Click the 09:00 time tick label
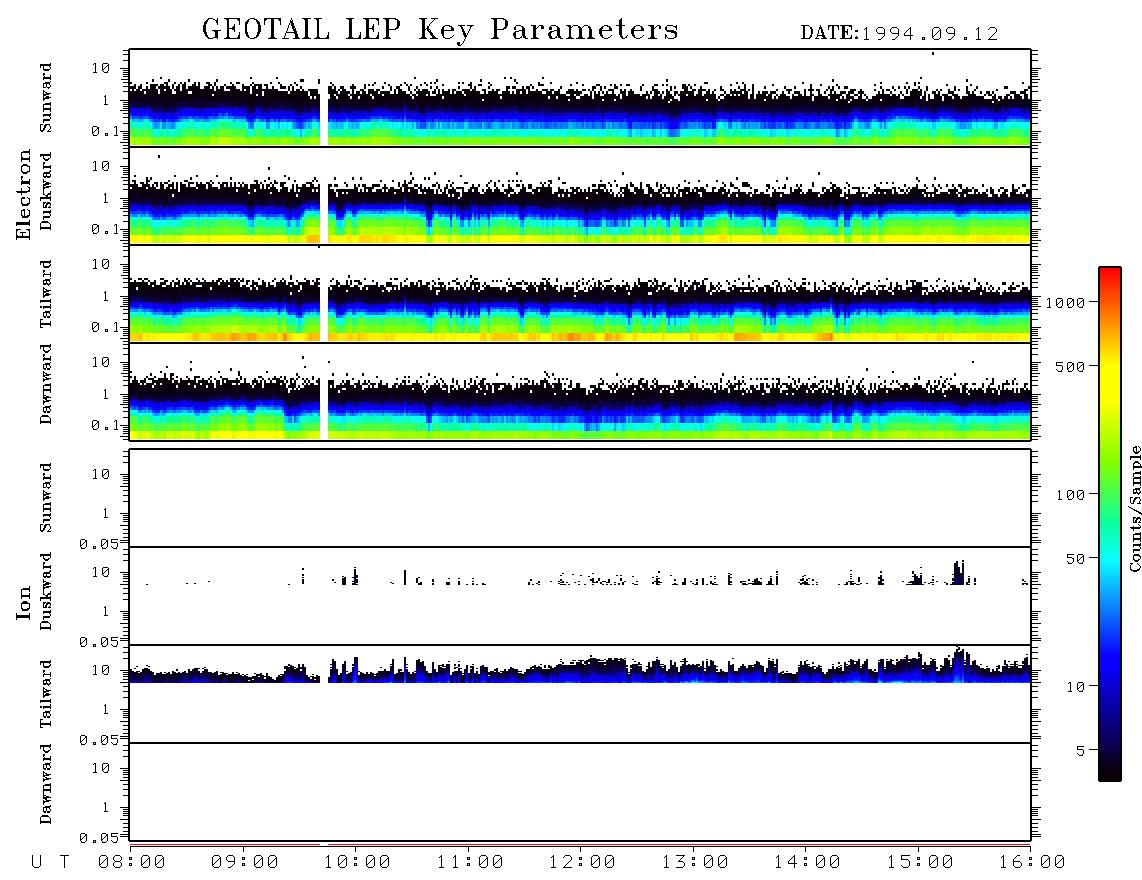The height and width of the screenshot is (880, 1142). pos(245,863)
